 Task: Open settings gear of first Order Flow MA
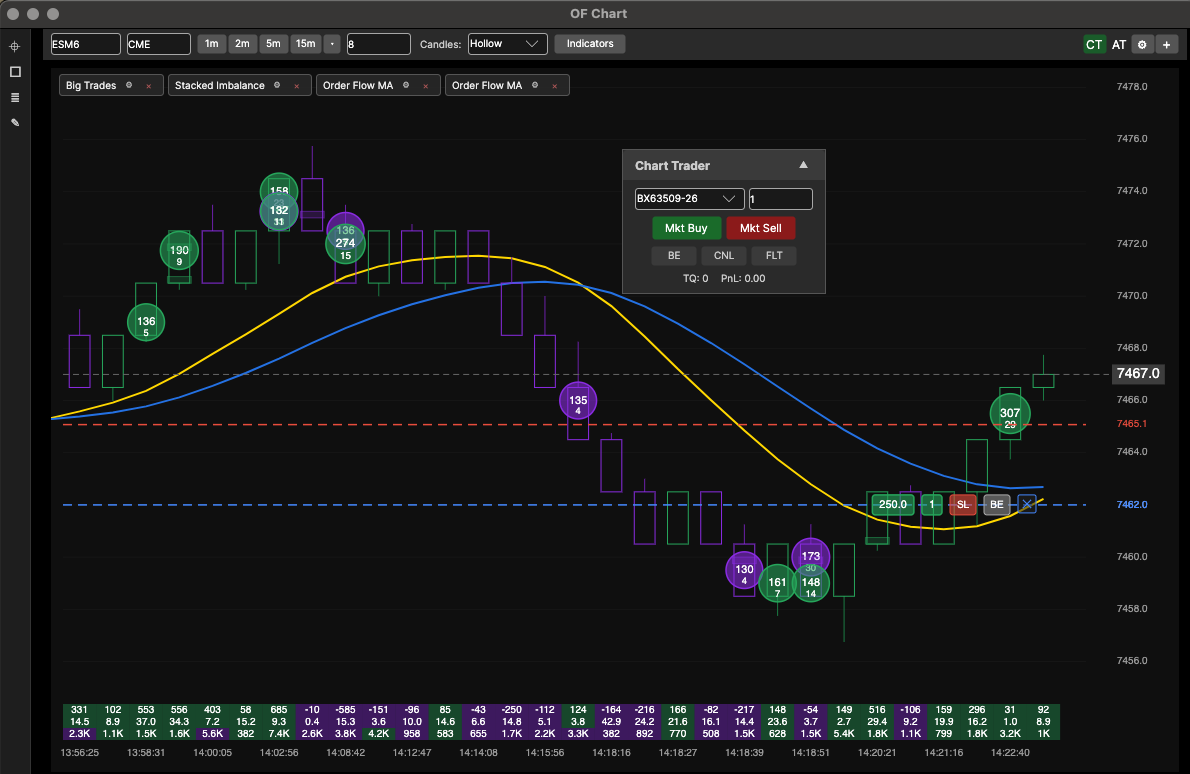406,85
